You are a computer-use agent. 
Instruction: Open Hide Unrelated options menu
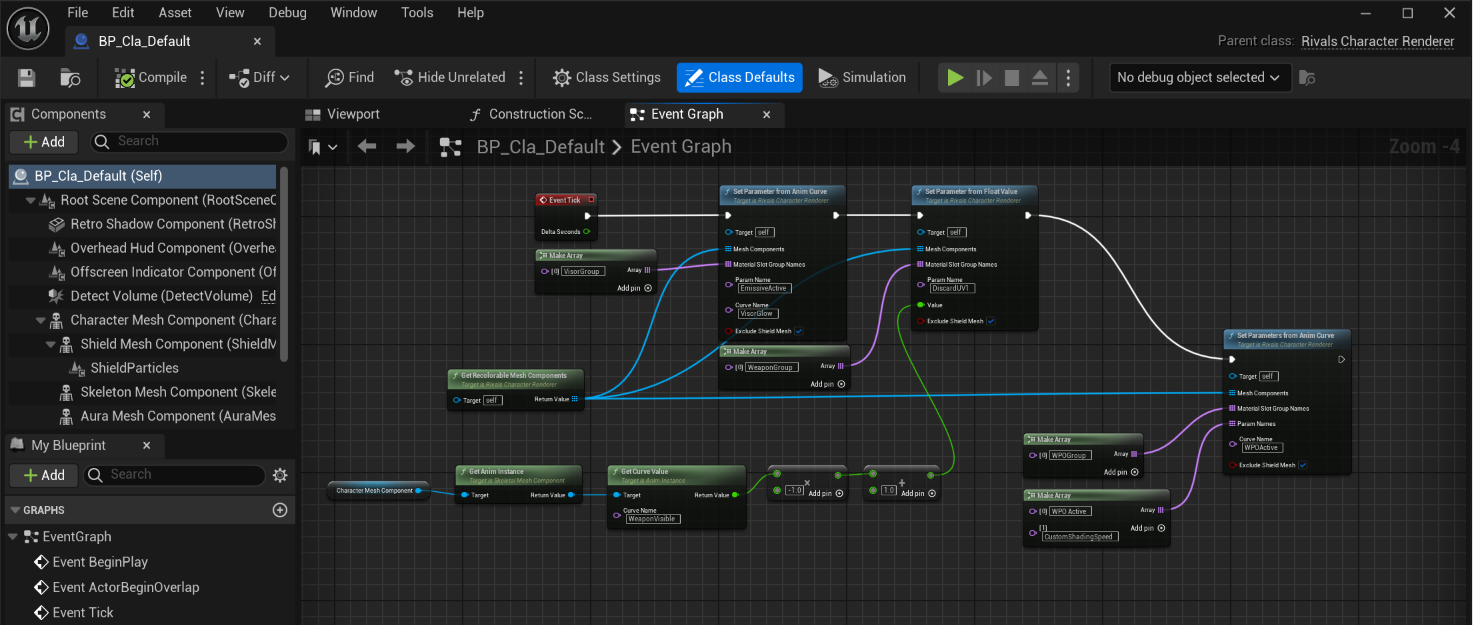click(521, 77)
